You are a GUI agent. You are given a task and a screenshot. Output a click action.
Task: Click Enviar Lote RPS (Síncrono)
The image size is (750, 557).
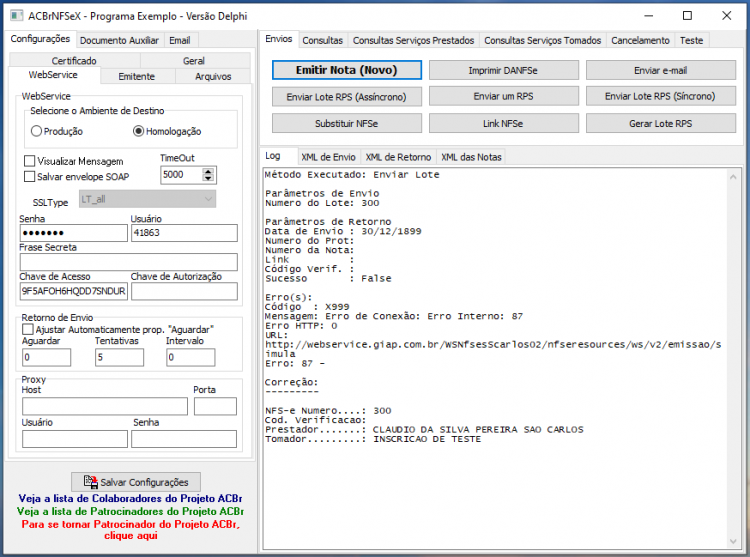(661, 96)
